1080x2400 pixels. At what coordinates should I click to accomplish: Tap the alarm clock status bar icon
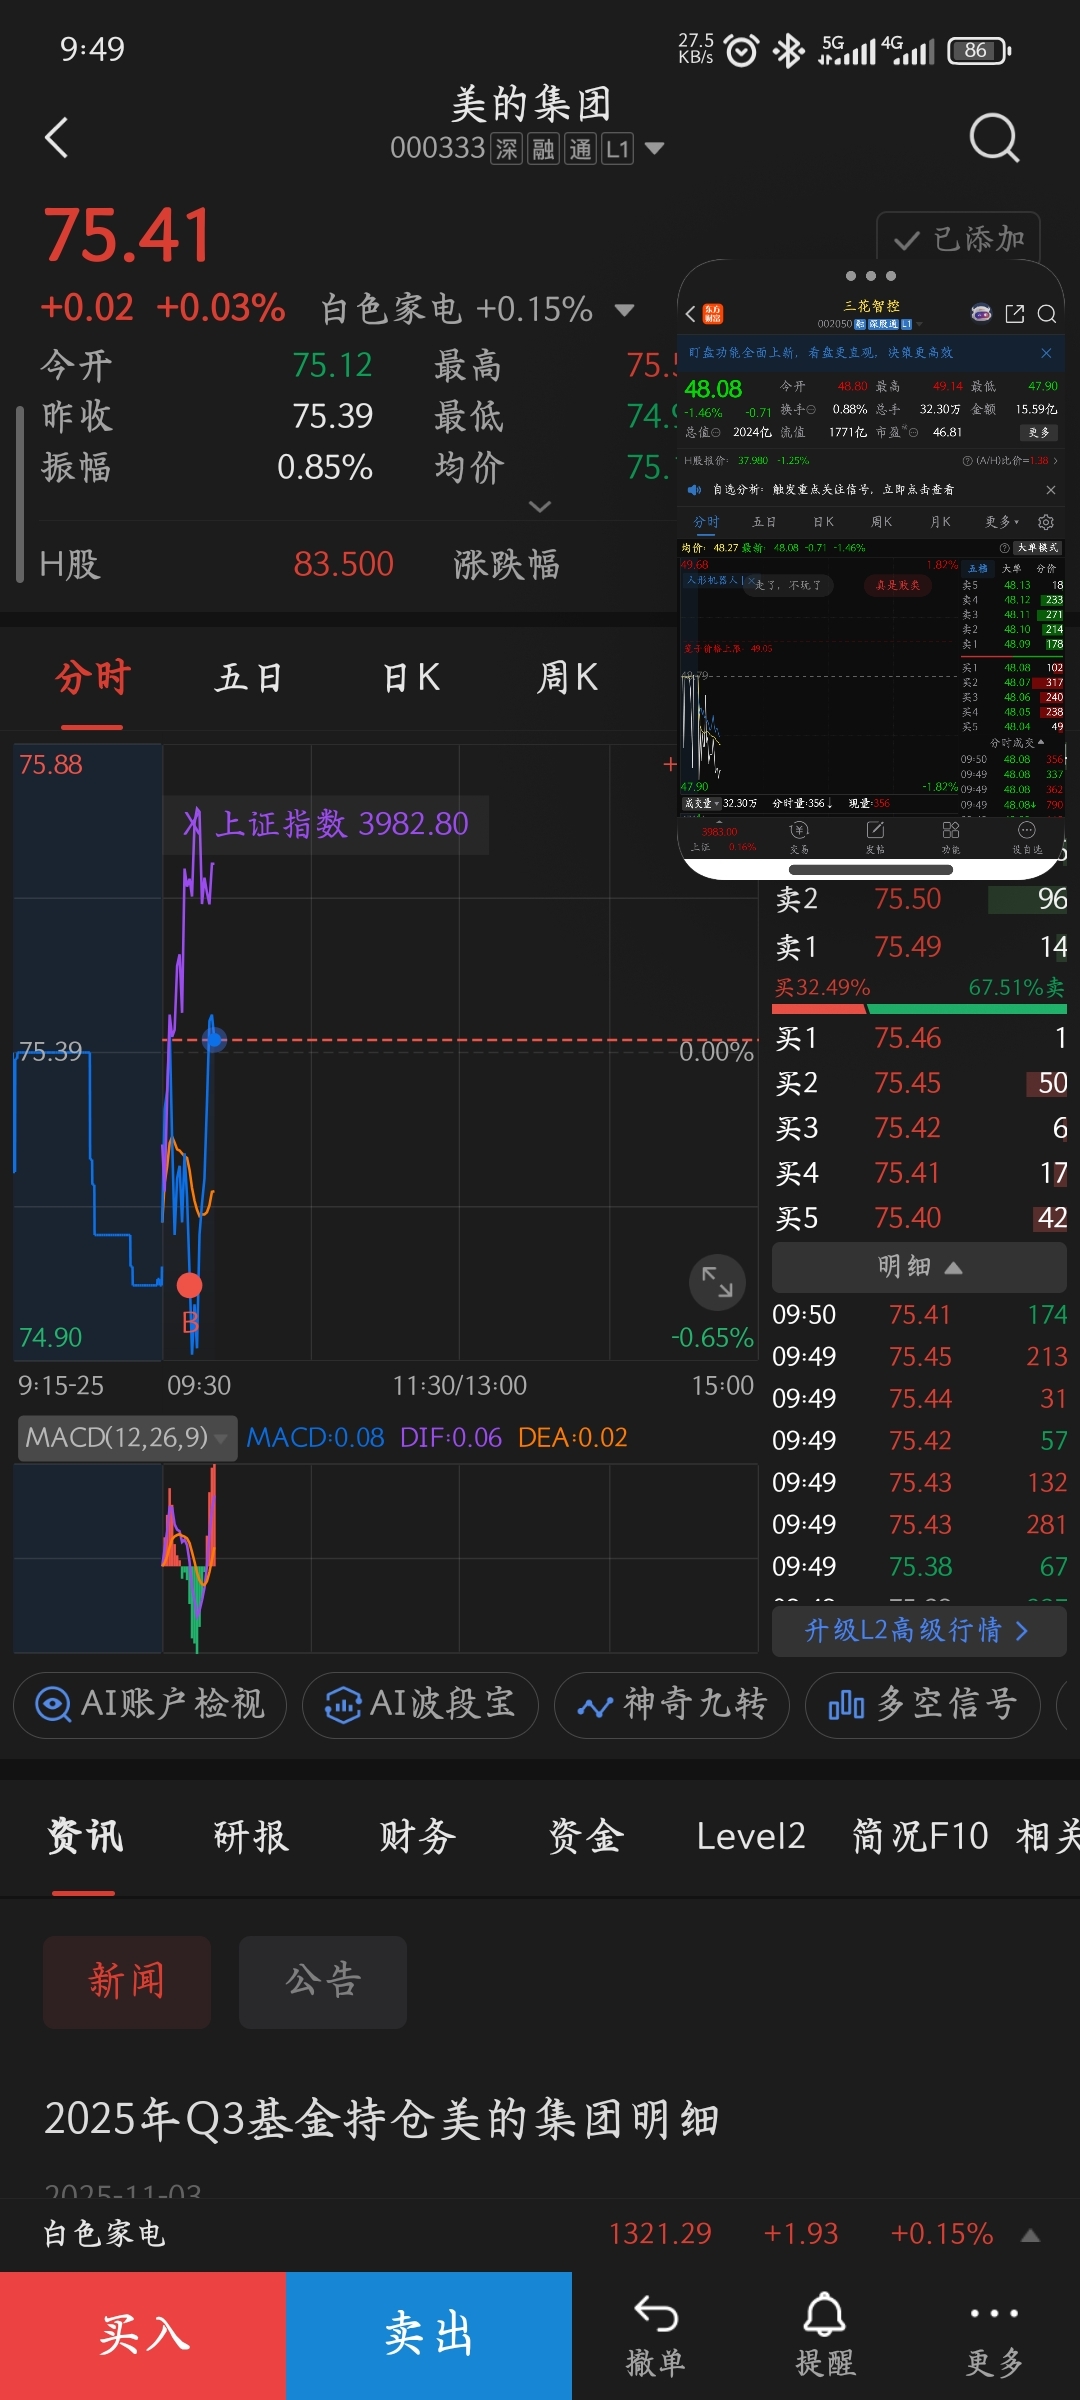pyautogui.click(x=741, y=50)
